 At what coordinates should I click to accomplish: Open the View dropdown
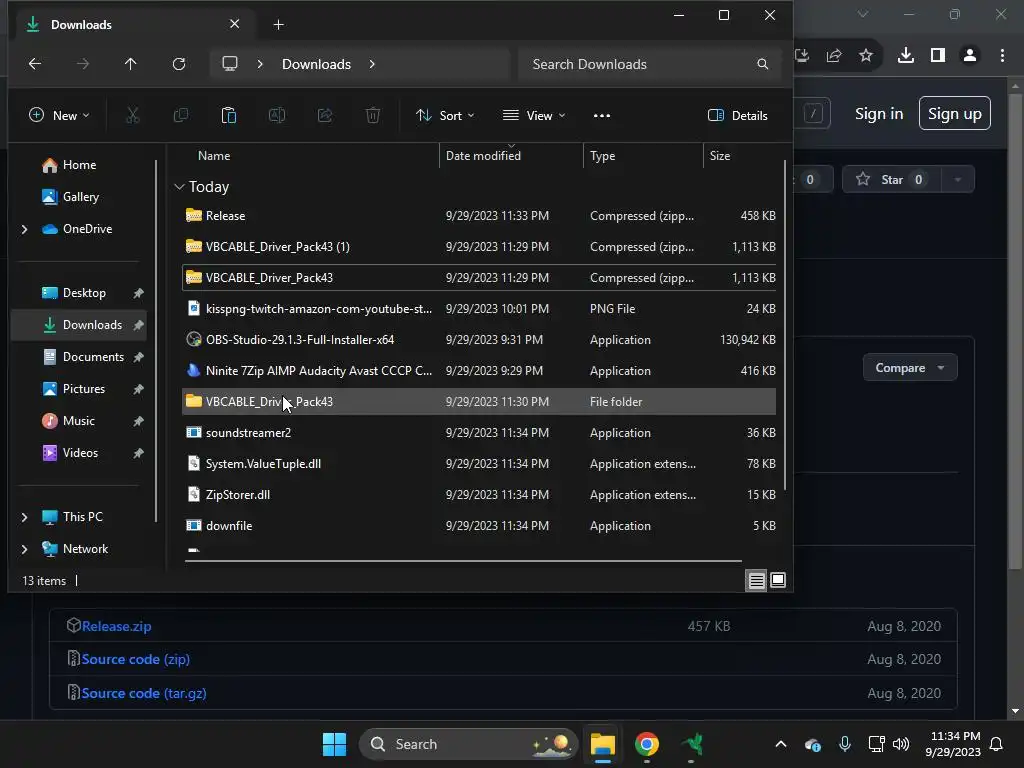click(x=534, y=116)
